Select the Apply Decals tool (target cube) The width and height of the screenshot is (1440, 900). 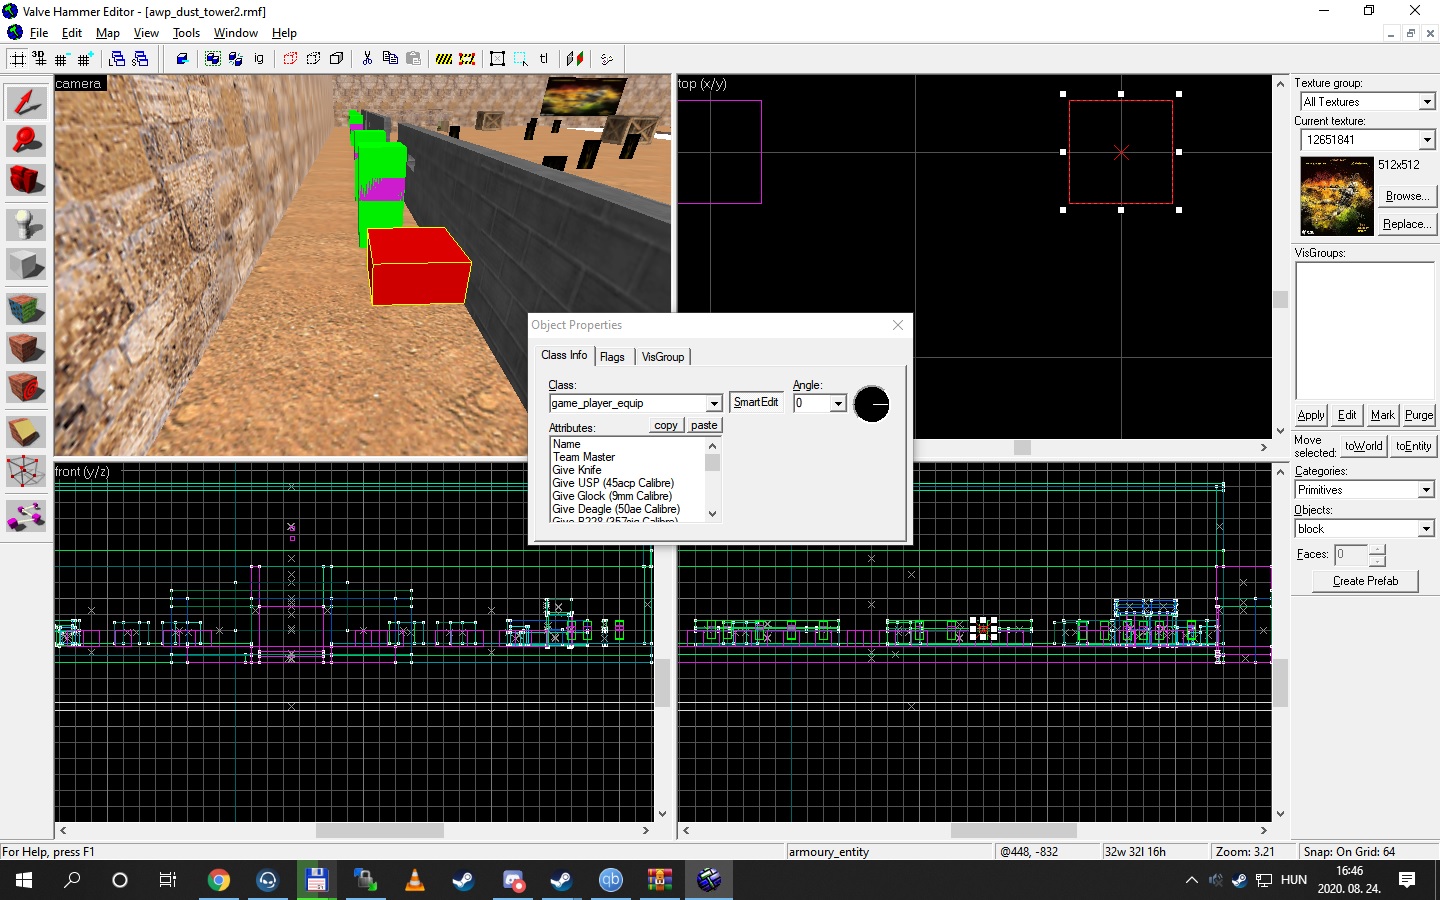tap(26, 387)
